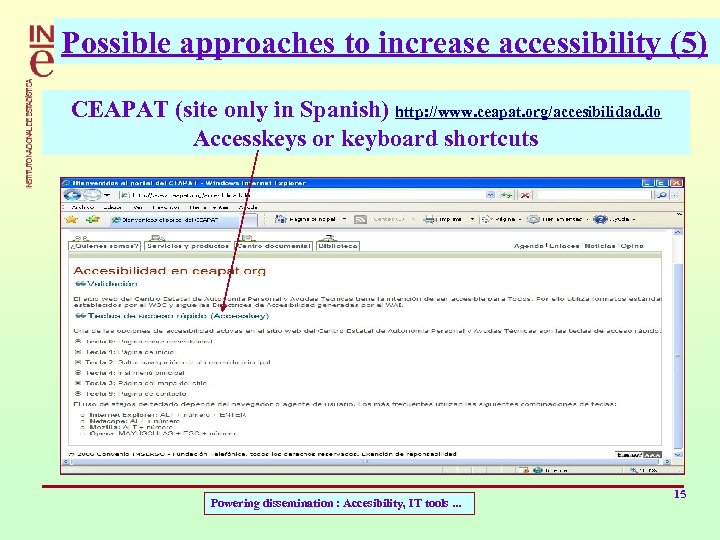Click the horizontal scrollbar of the page
The image size is (720, 540).
[x=365, y=461]
